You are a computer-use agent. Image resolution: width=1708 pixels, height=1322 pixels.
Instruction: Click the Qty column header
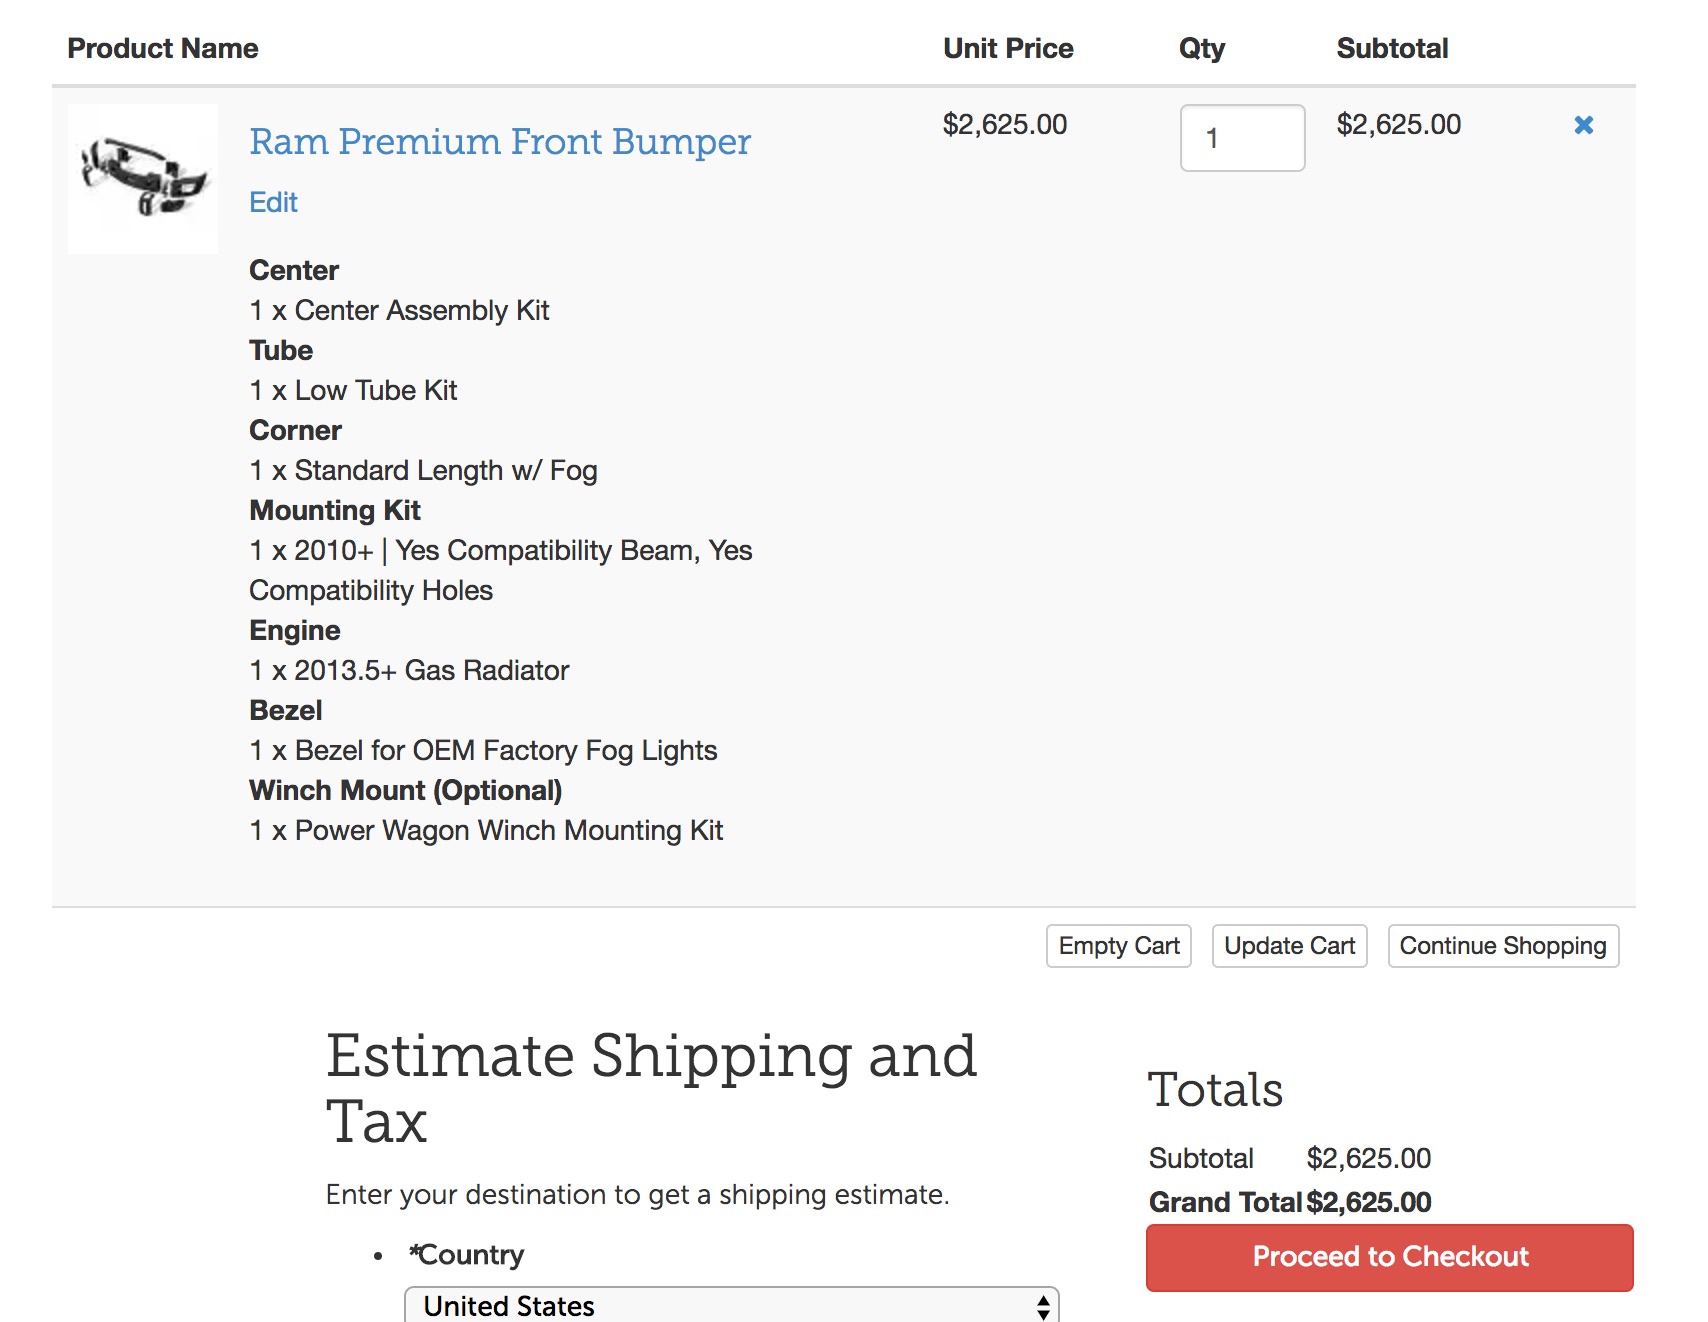[x=1201, y=48]
